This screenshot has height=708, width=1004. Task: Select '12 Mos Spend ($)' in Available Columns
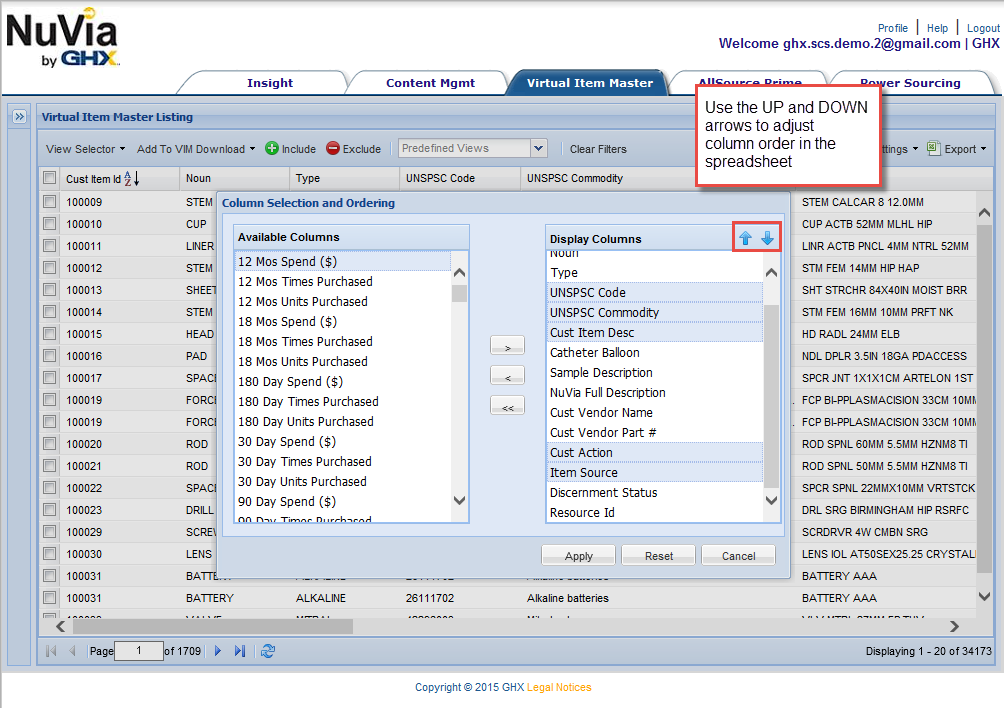point(343,261)
